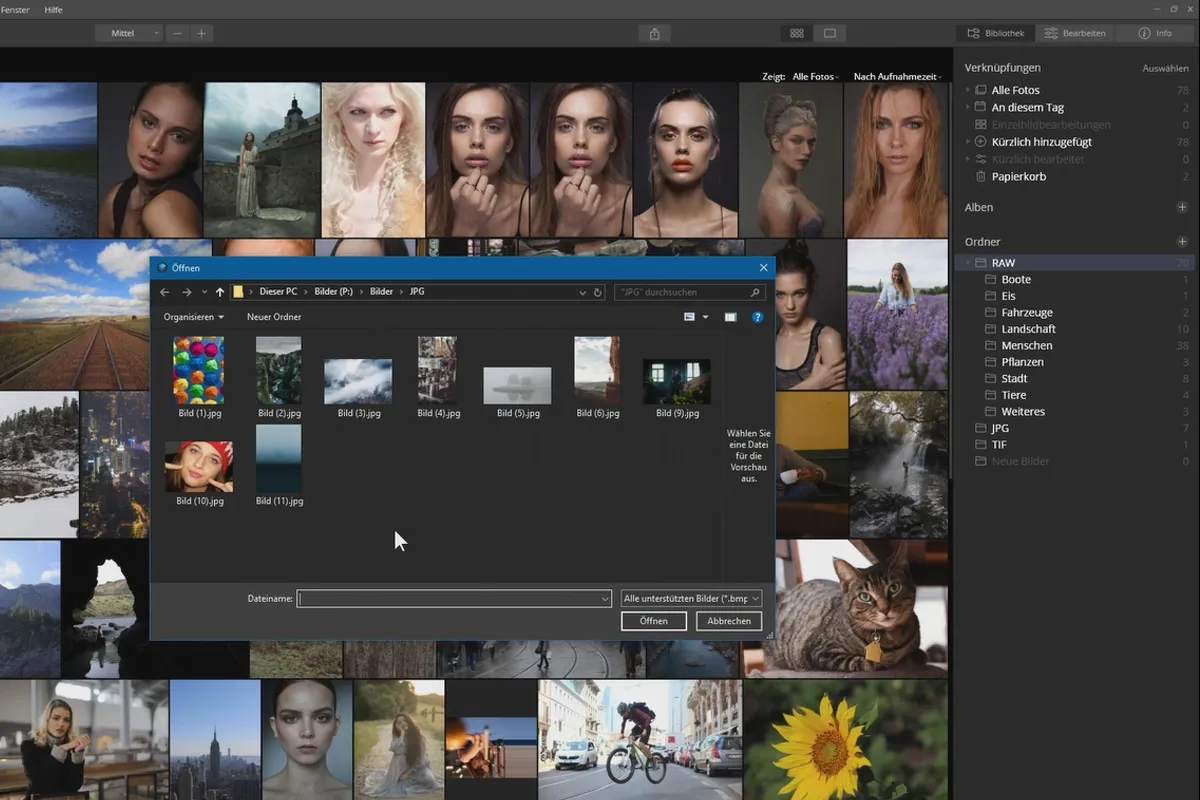Viewport: 1200px width, 800px height.
Task: Open the Alle Fotos filter dropdown
Action: [x=815, y=76]
